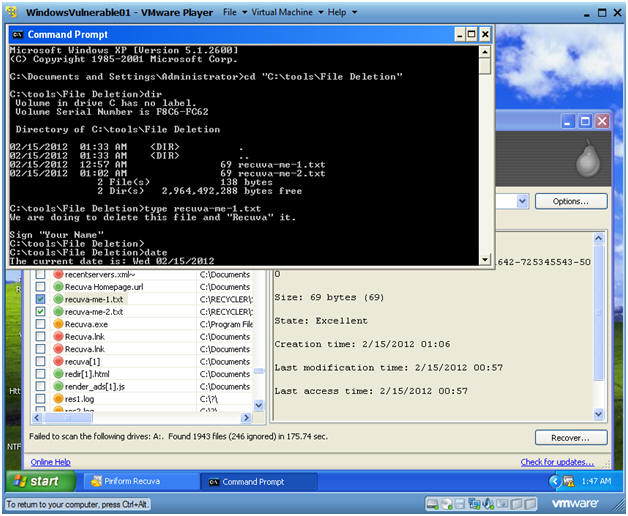The height and width of the screenshot is (516, 628).
Task: Click the file list vertical scrollbar thumb
Action: pyautogui.click(x=259, y=371)
